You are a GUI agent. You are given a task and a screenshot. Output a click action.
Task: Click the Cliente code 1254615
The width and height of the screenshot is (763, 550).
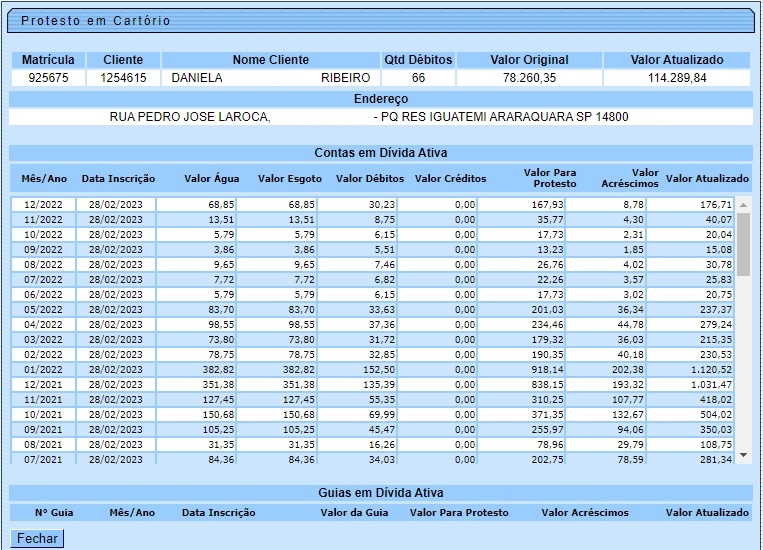[123, 78]
